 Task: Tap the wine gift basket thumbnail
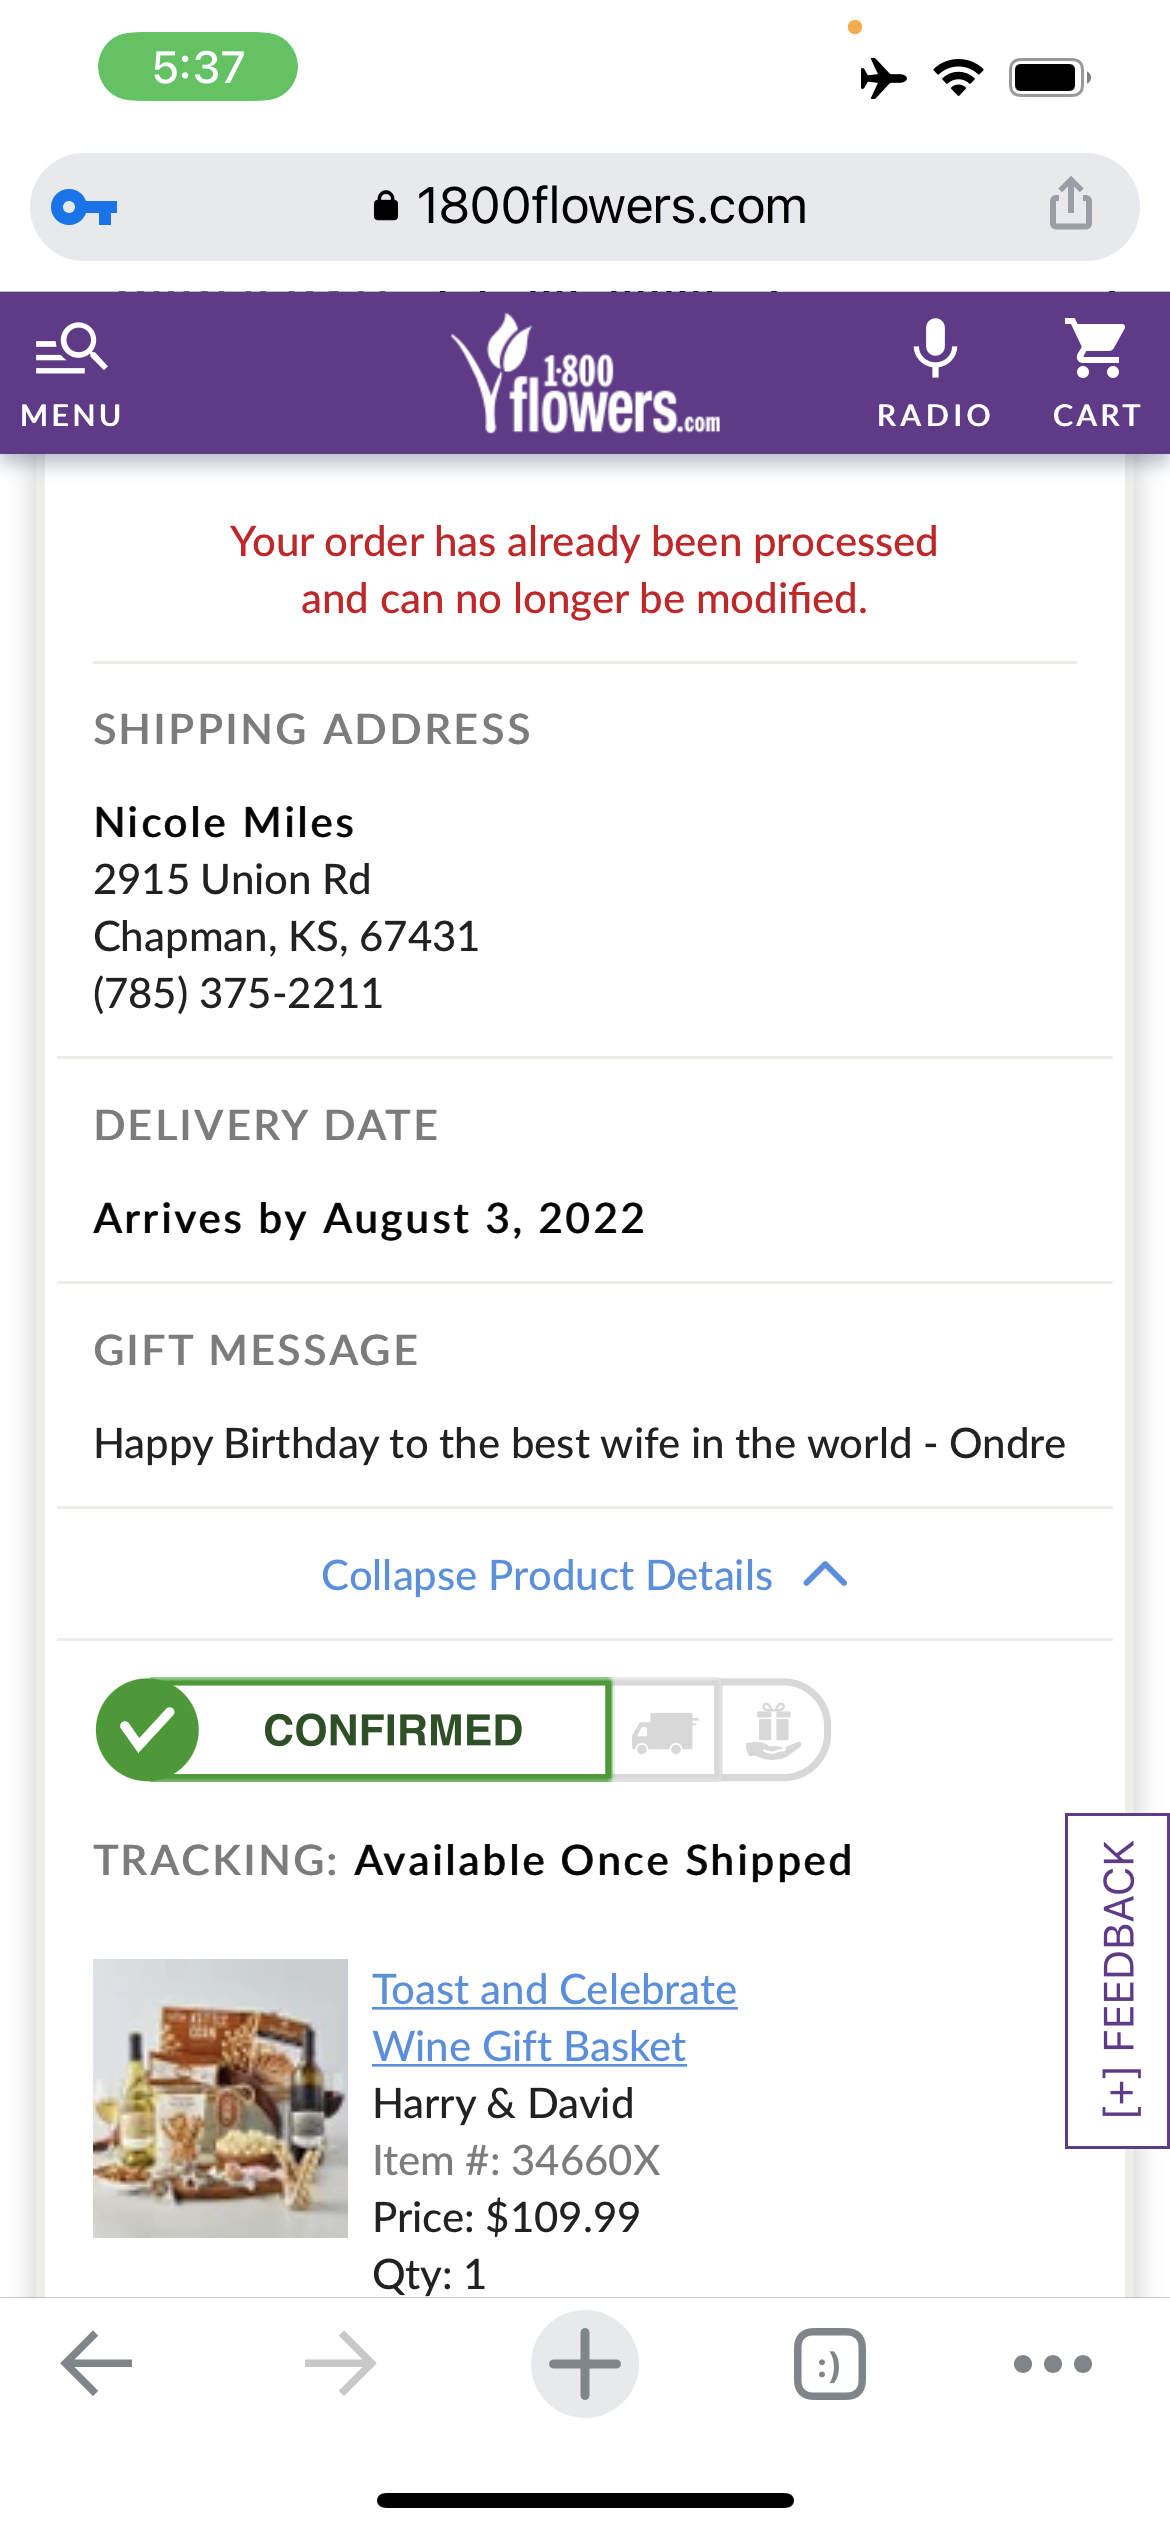(220, 2097)
